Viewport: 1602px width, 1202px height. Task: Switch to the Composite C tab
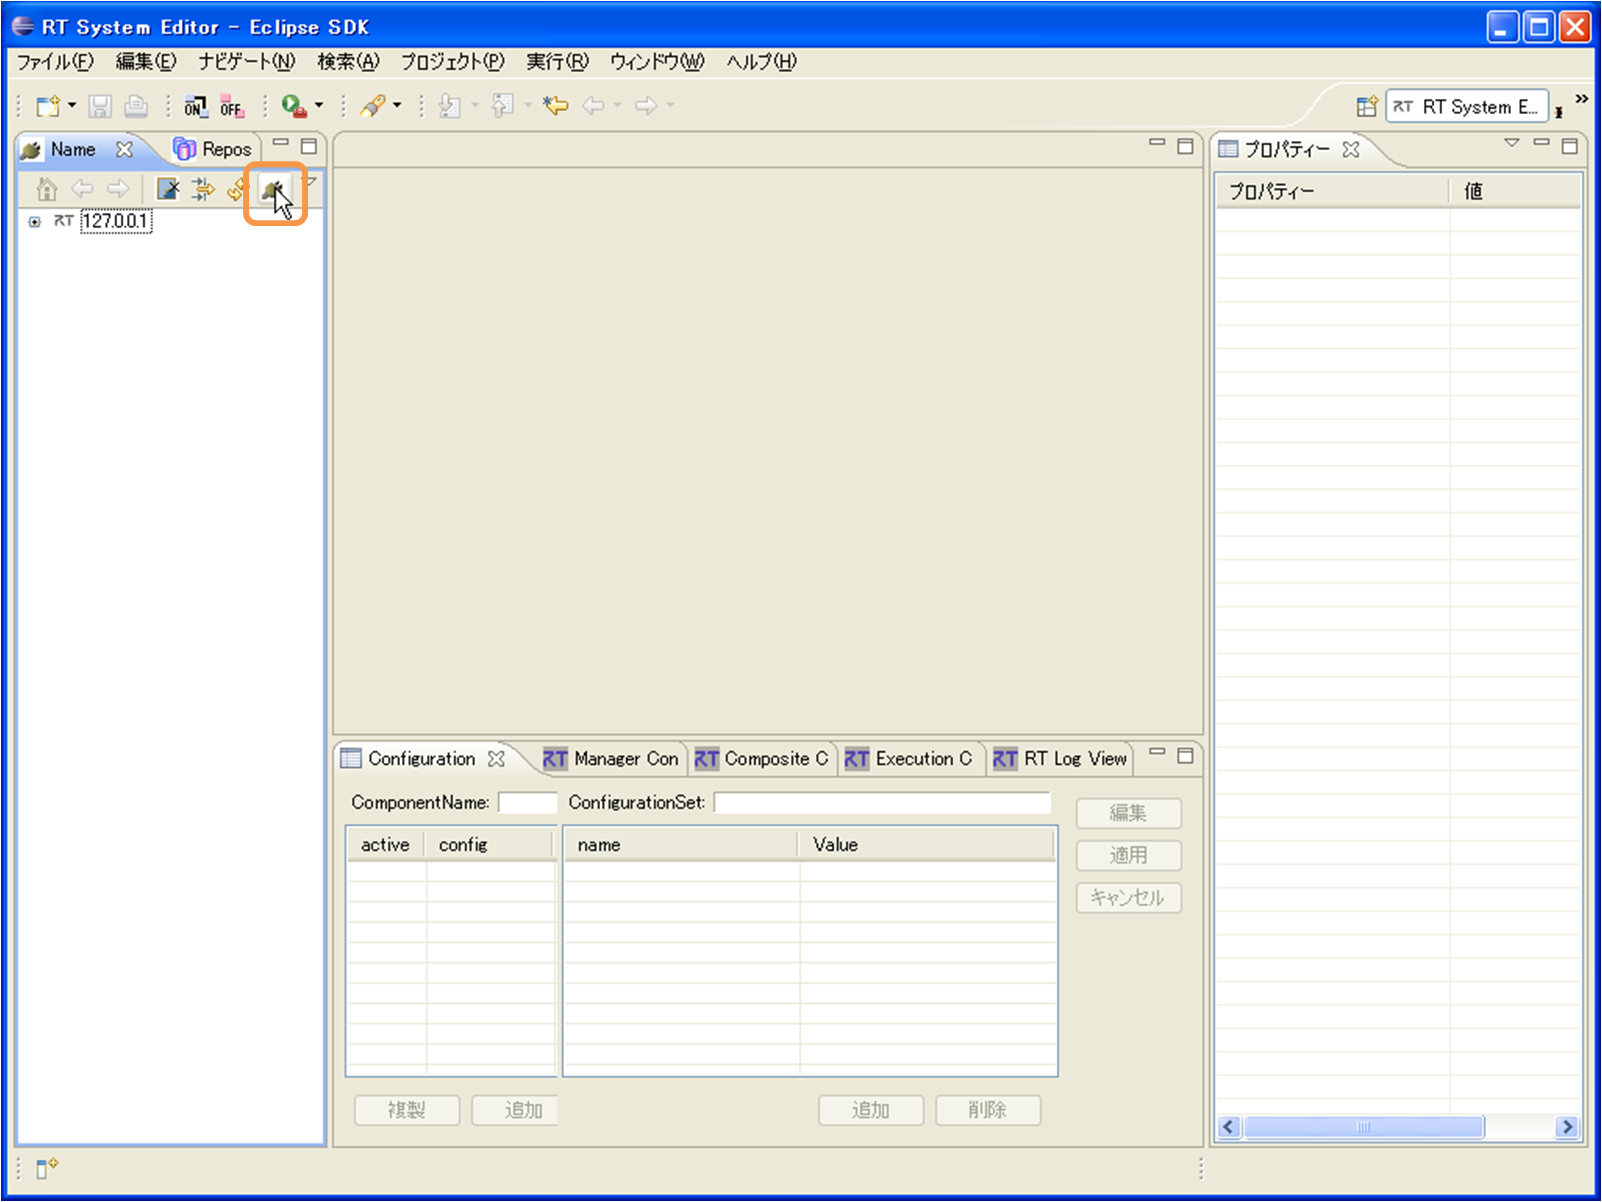pos(762,759)
